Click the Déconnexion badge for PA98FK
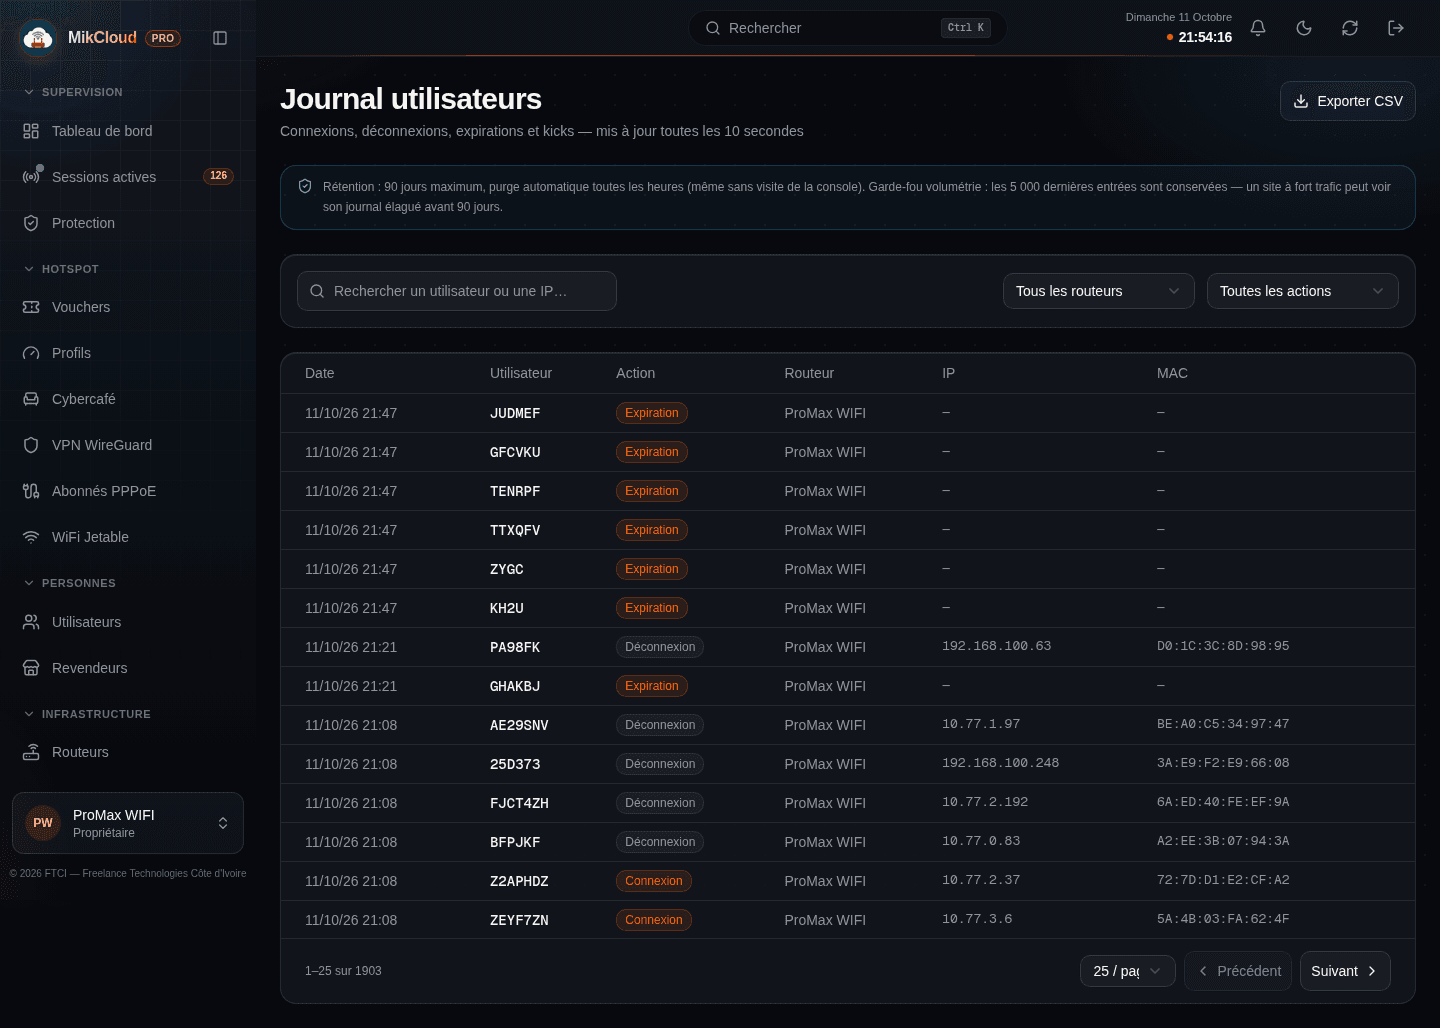 660,647
